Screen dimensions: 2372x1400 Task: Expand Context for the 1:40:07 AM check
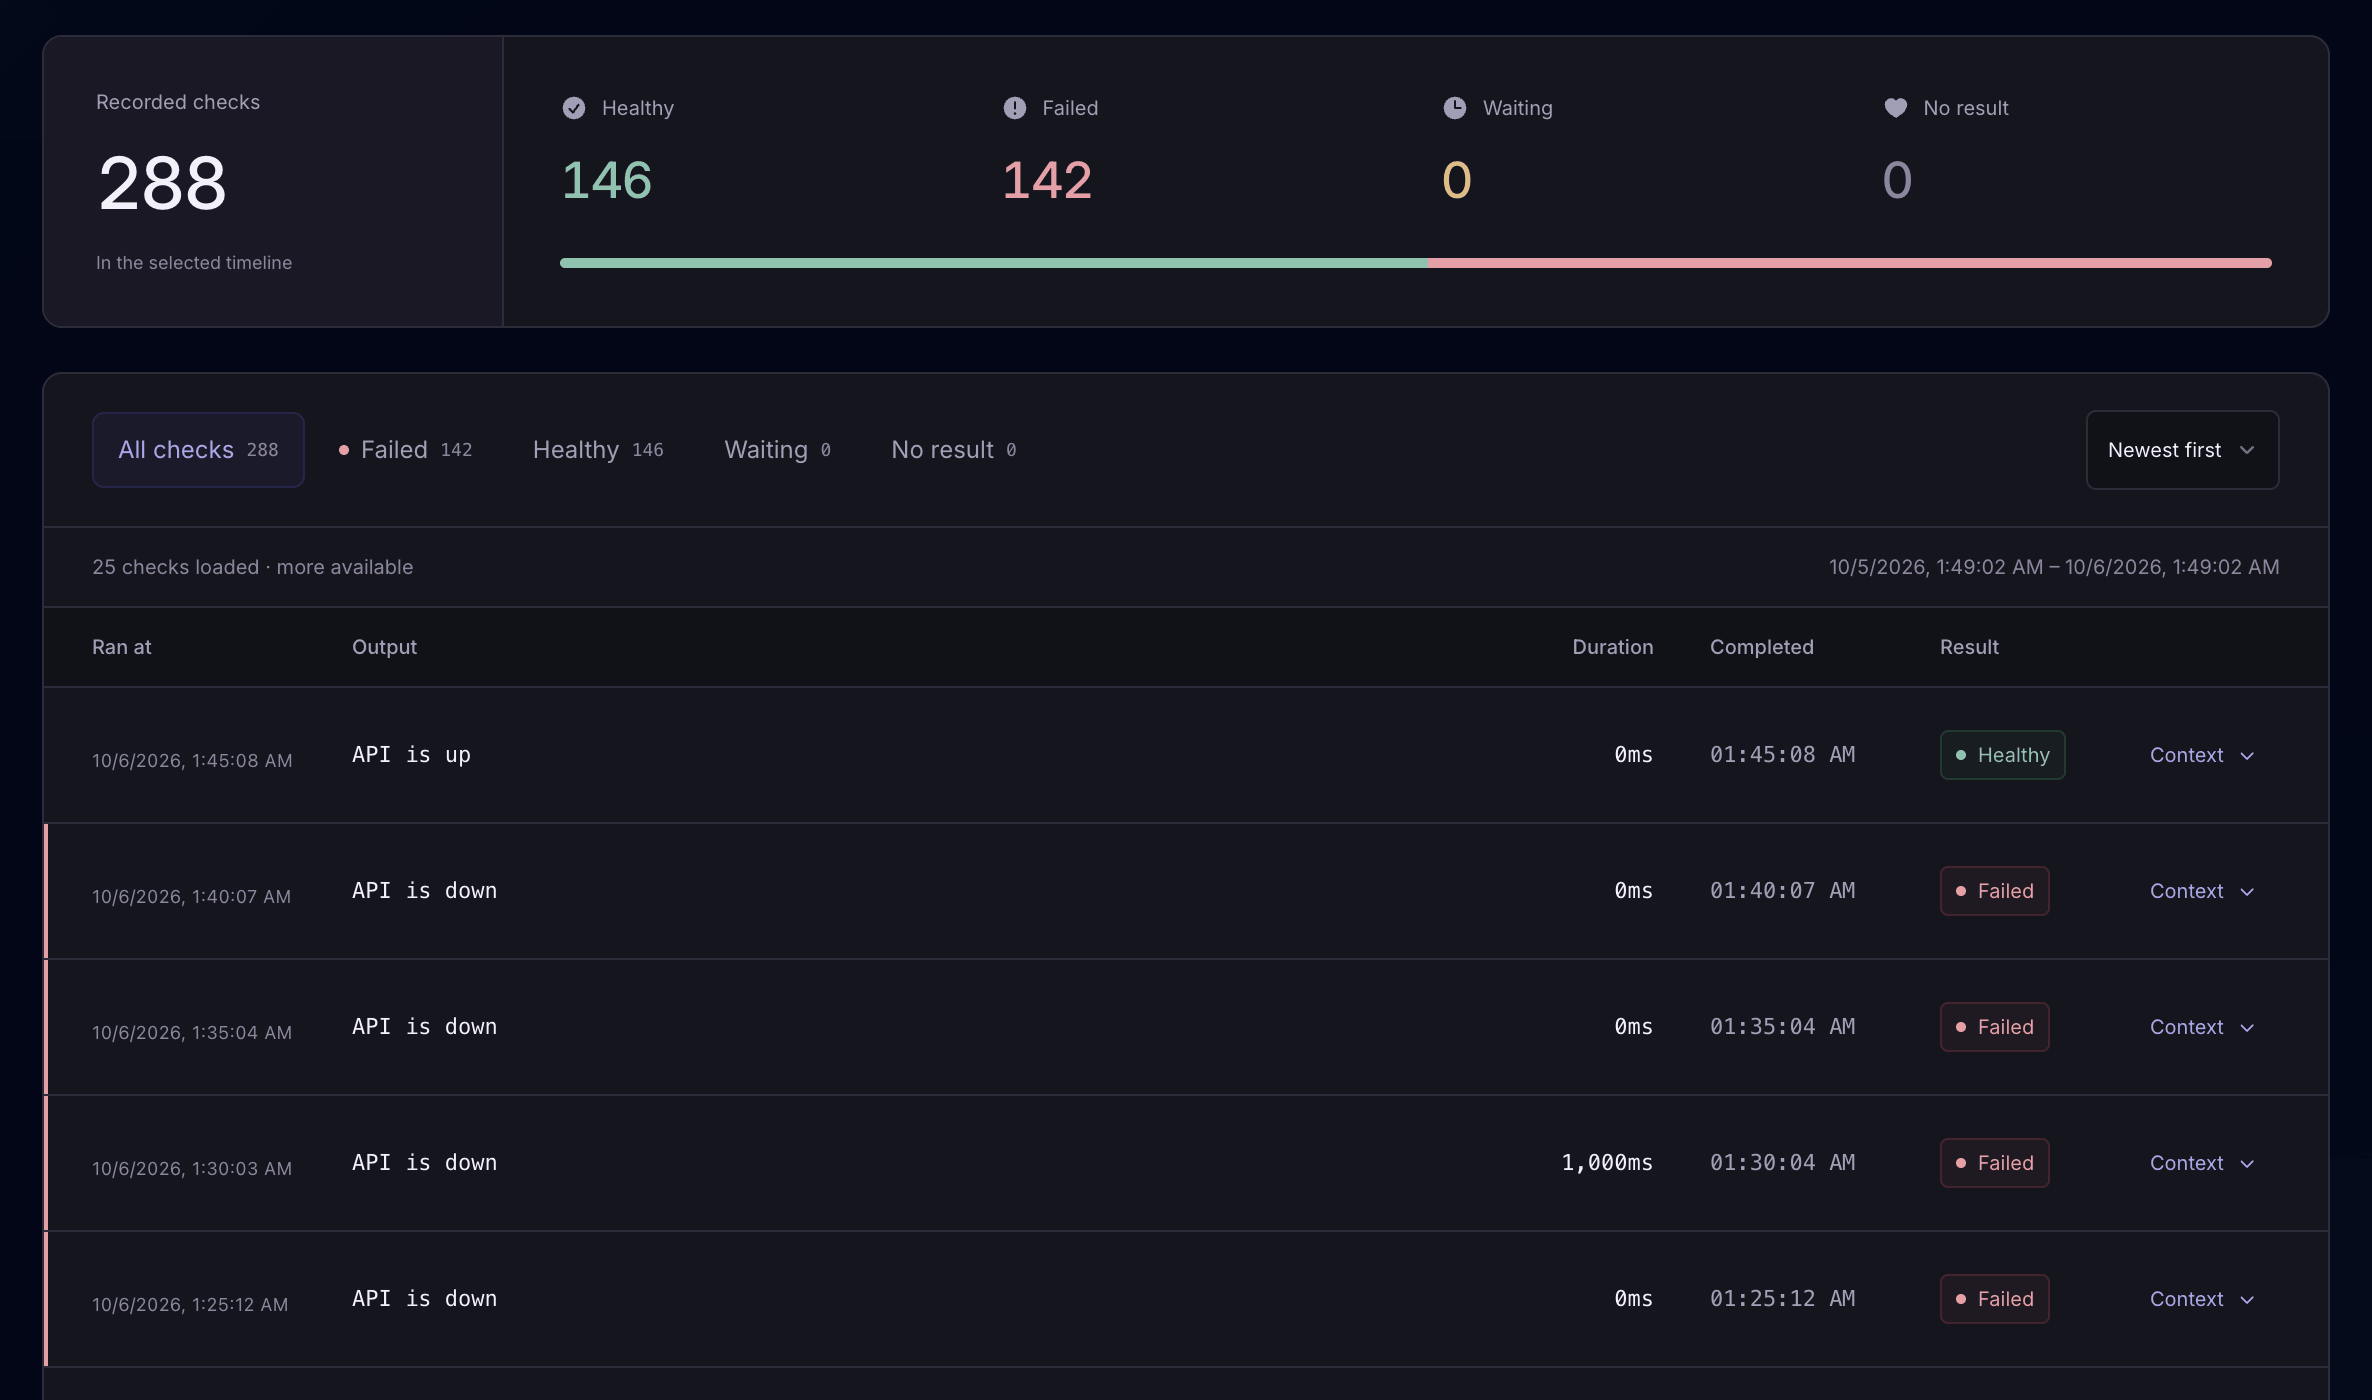point(2202,891)
